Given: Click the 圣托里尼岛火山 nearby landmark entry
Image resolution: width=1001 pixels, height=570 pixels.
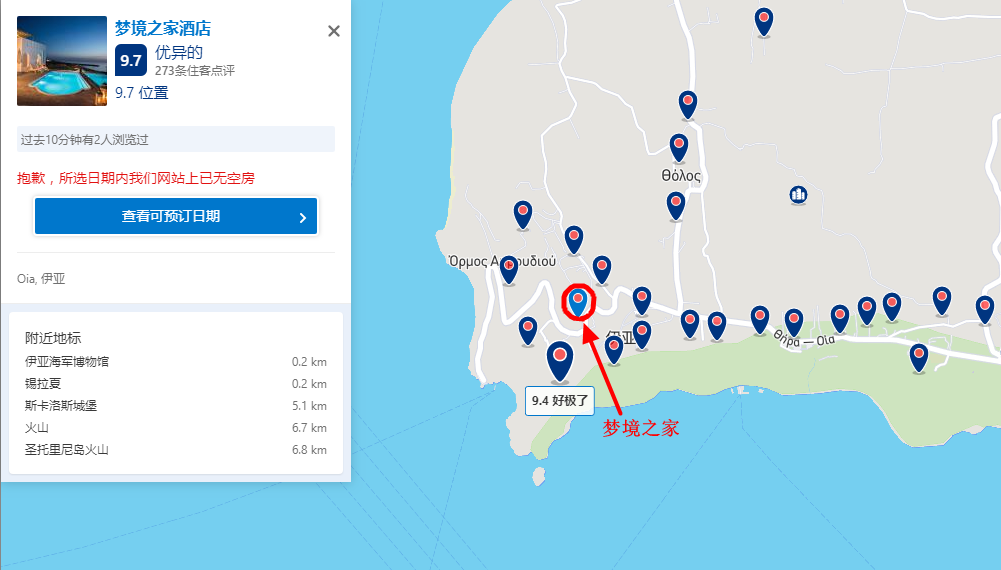Looking at the screenshot, I should click(x=67, y=450).
